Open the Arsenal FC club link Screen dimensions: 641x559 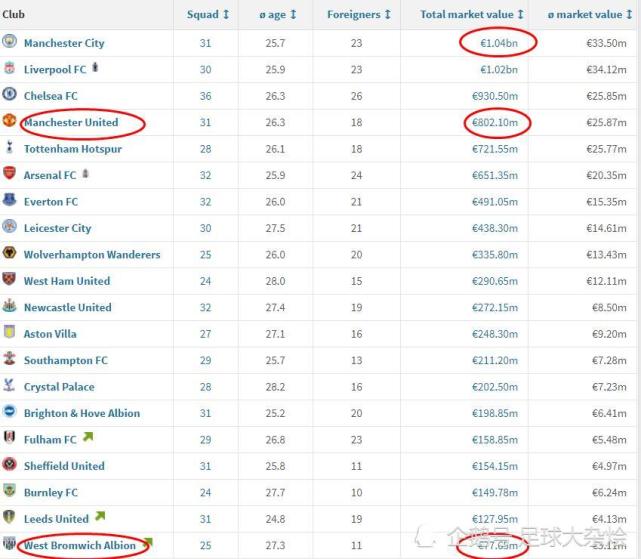point(50,175)
